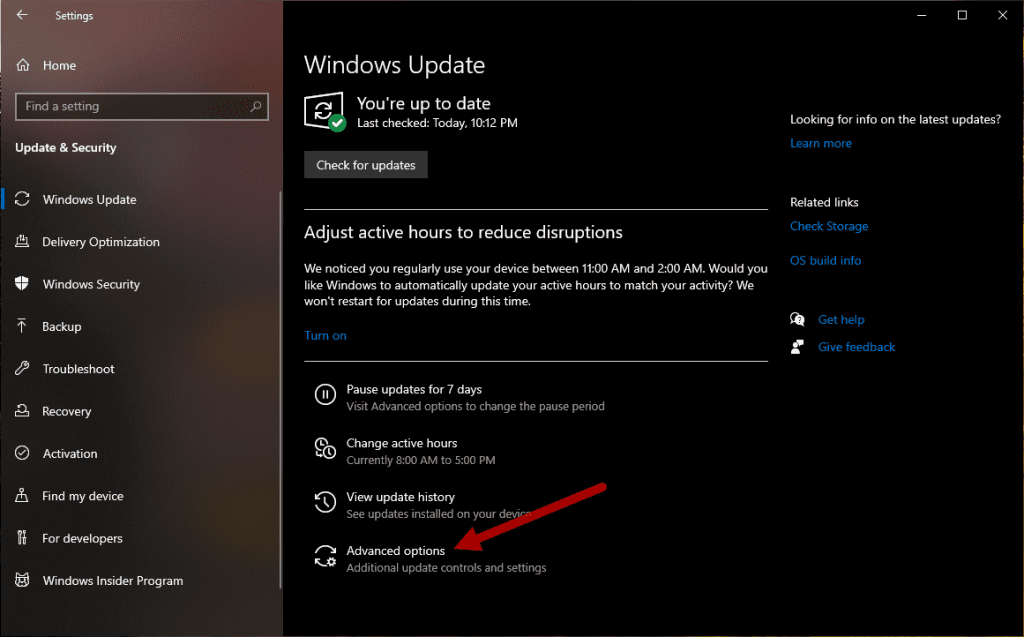Click the Pause updates for 7 days icon
Image resolution: width=1024 pixels, height=637 pixels.
click(x=325, y=394)
